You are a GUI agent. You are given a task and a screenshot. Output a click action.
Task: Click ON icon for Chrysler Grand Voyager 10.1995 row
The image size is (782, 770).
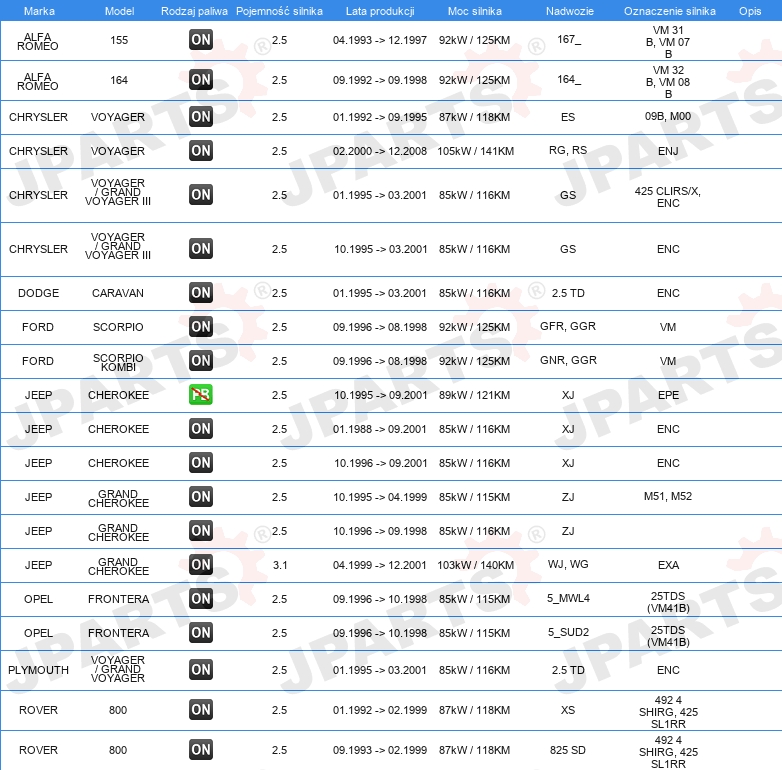[x=201, y=248]
